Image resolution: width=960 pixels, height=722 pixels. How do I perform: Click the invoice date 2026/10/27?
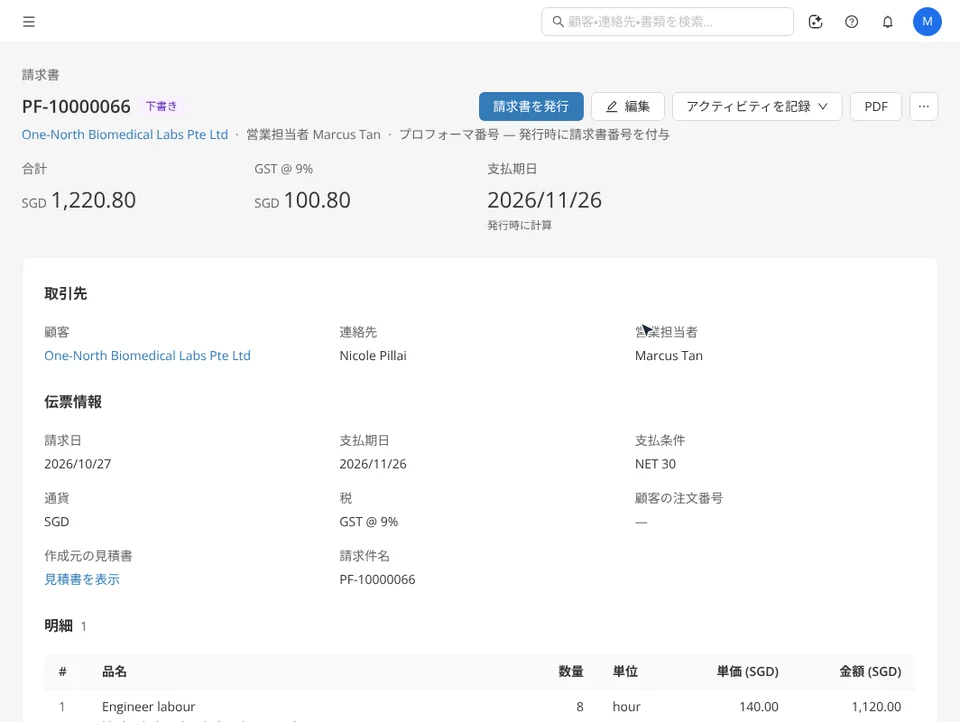[x=78, y=464]
